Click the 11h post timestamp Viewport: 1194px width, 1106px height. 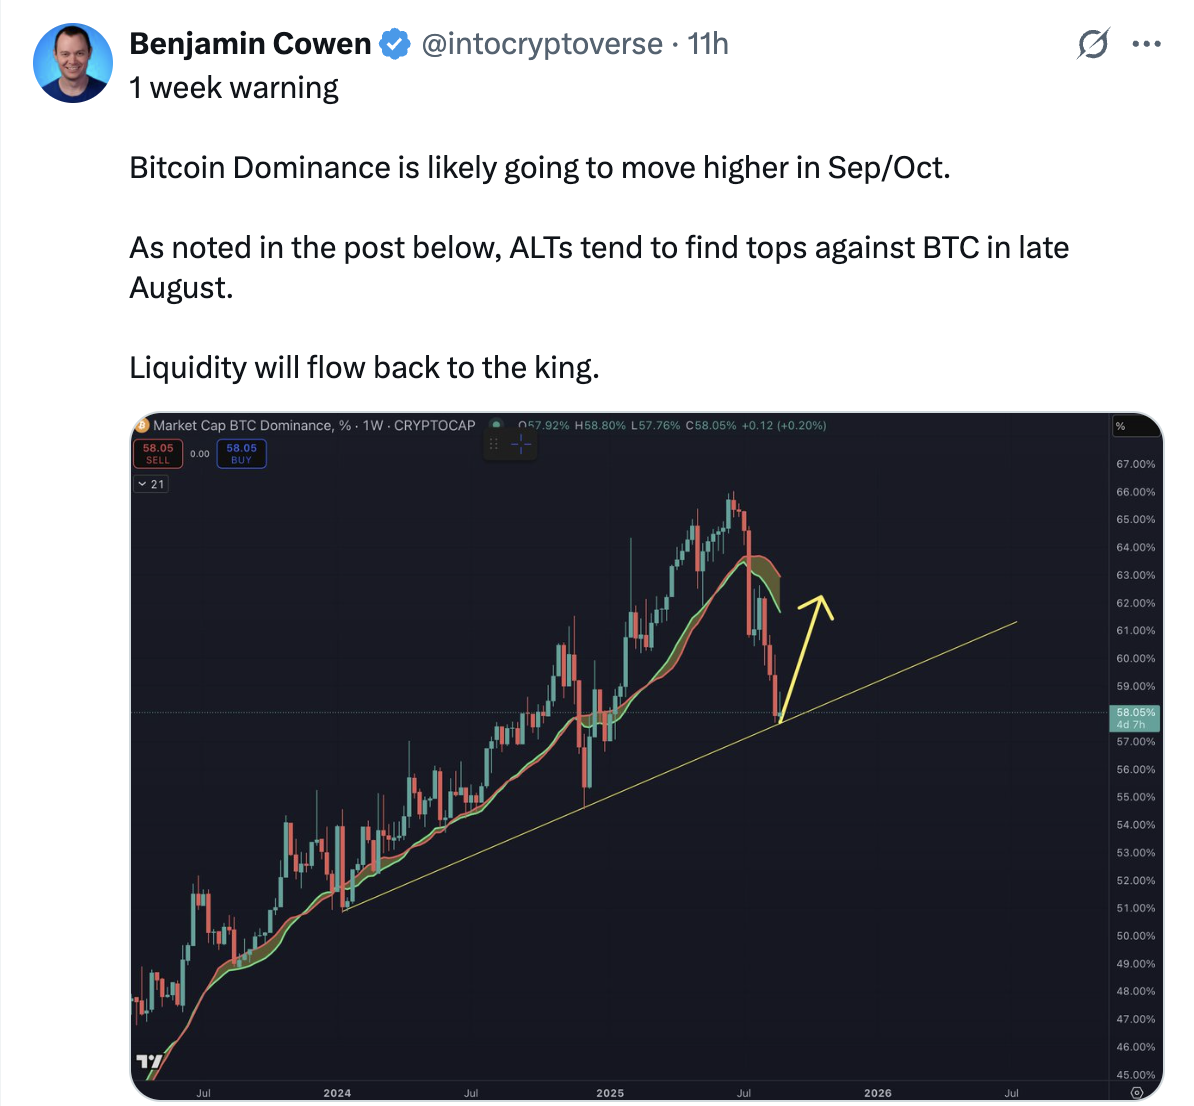tap(708, 44)
